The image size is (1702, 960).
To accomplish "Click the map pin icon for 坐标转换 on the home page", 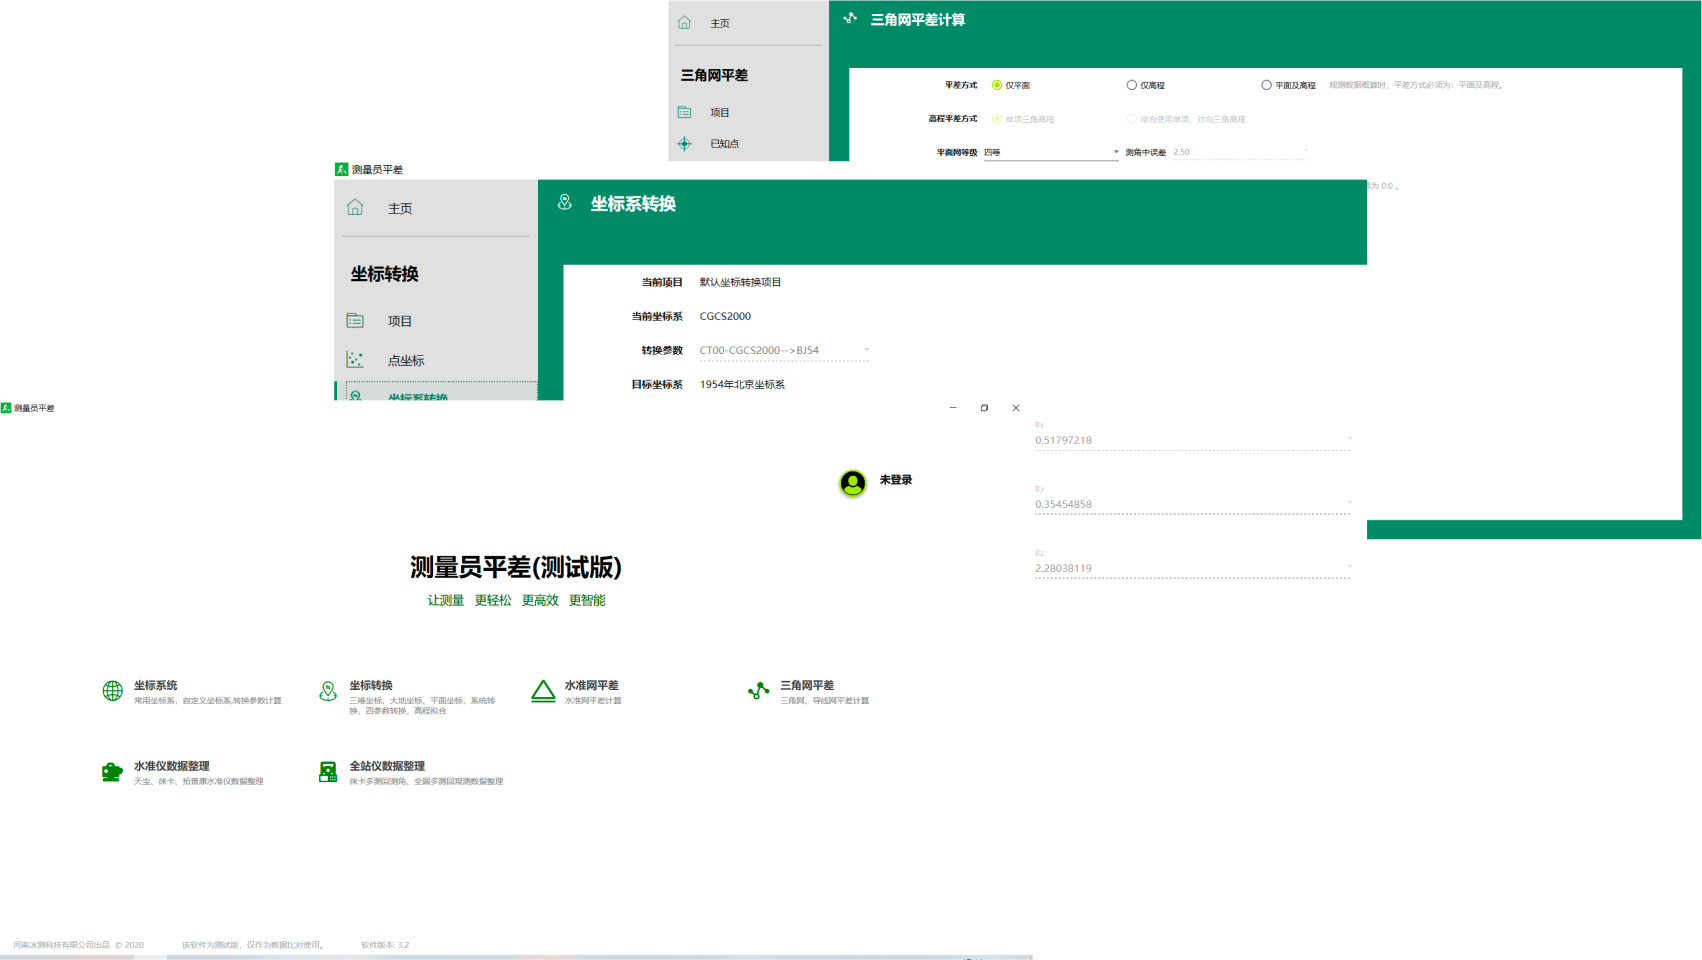I will 328,690.
